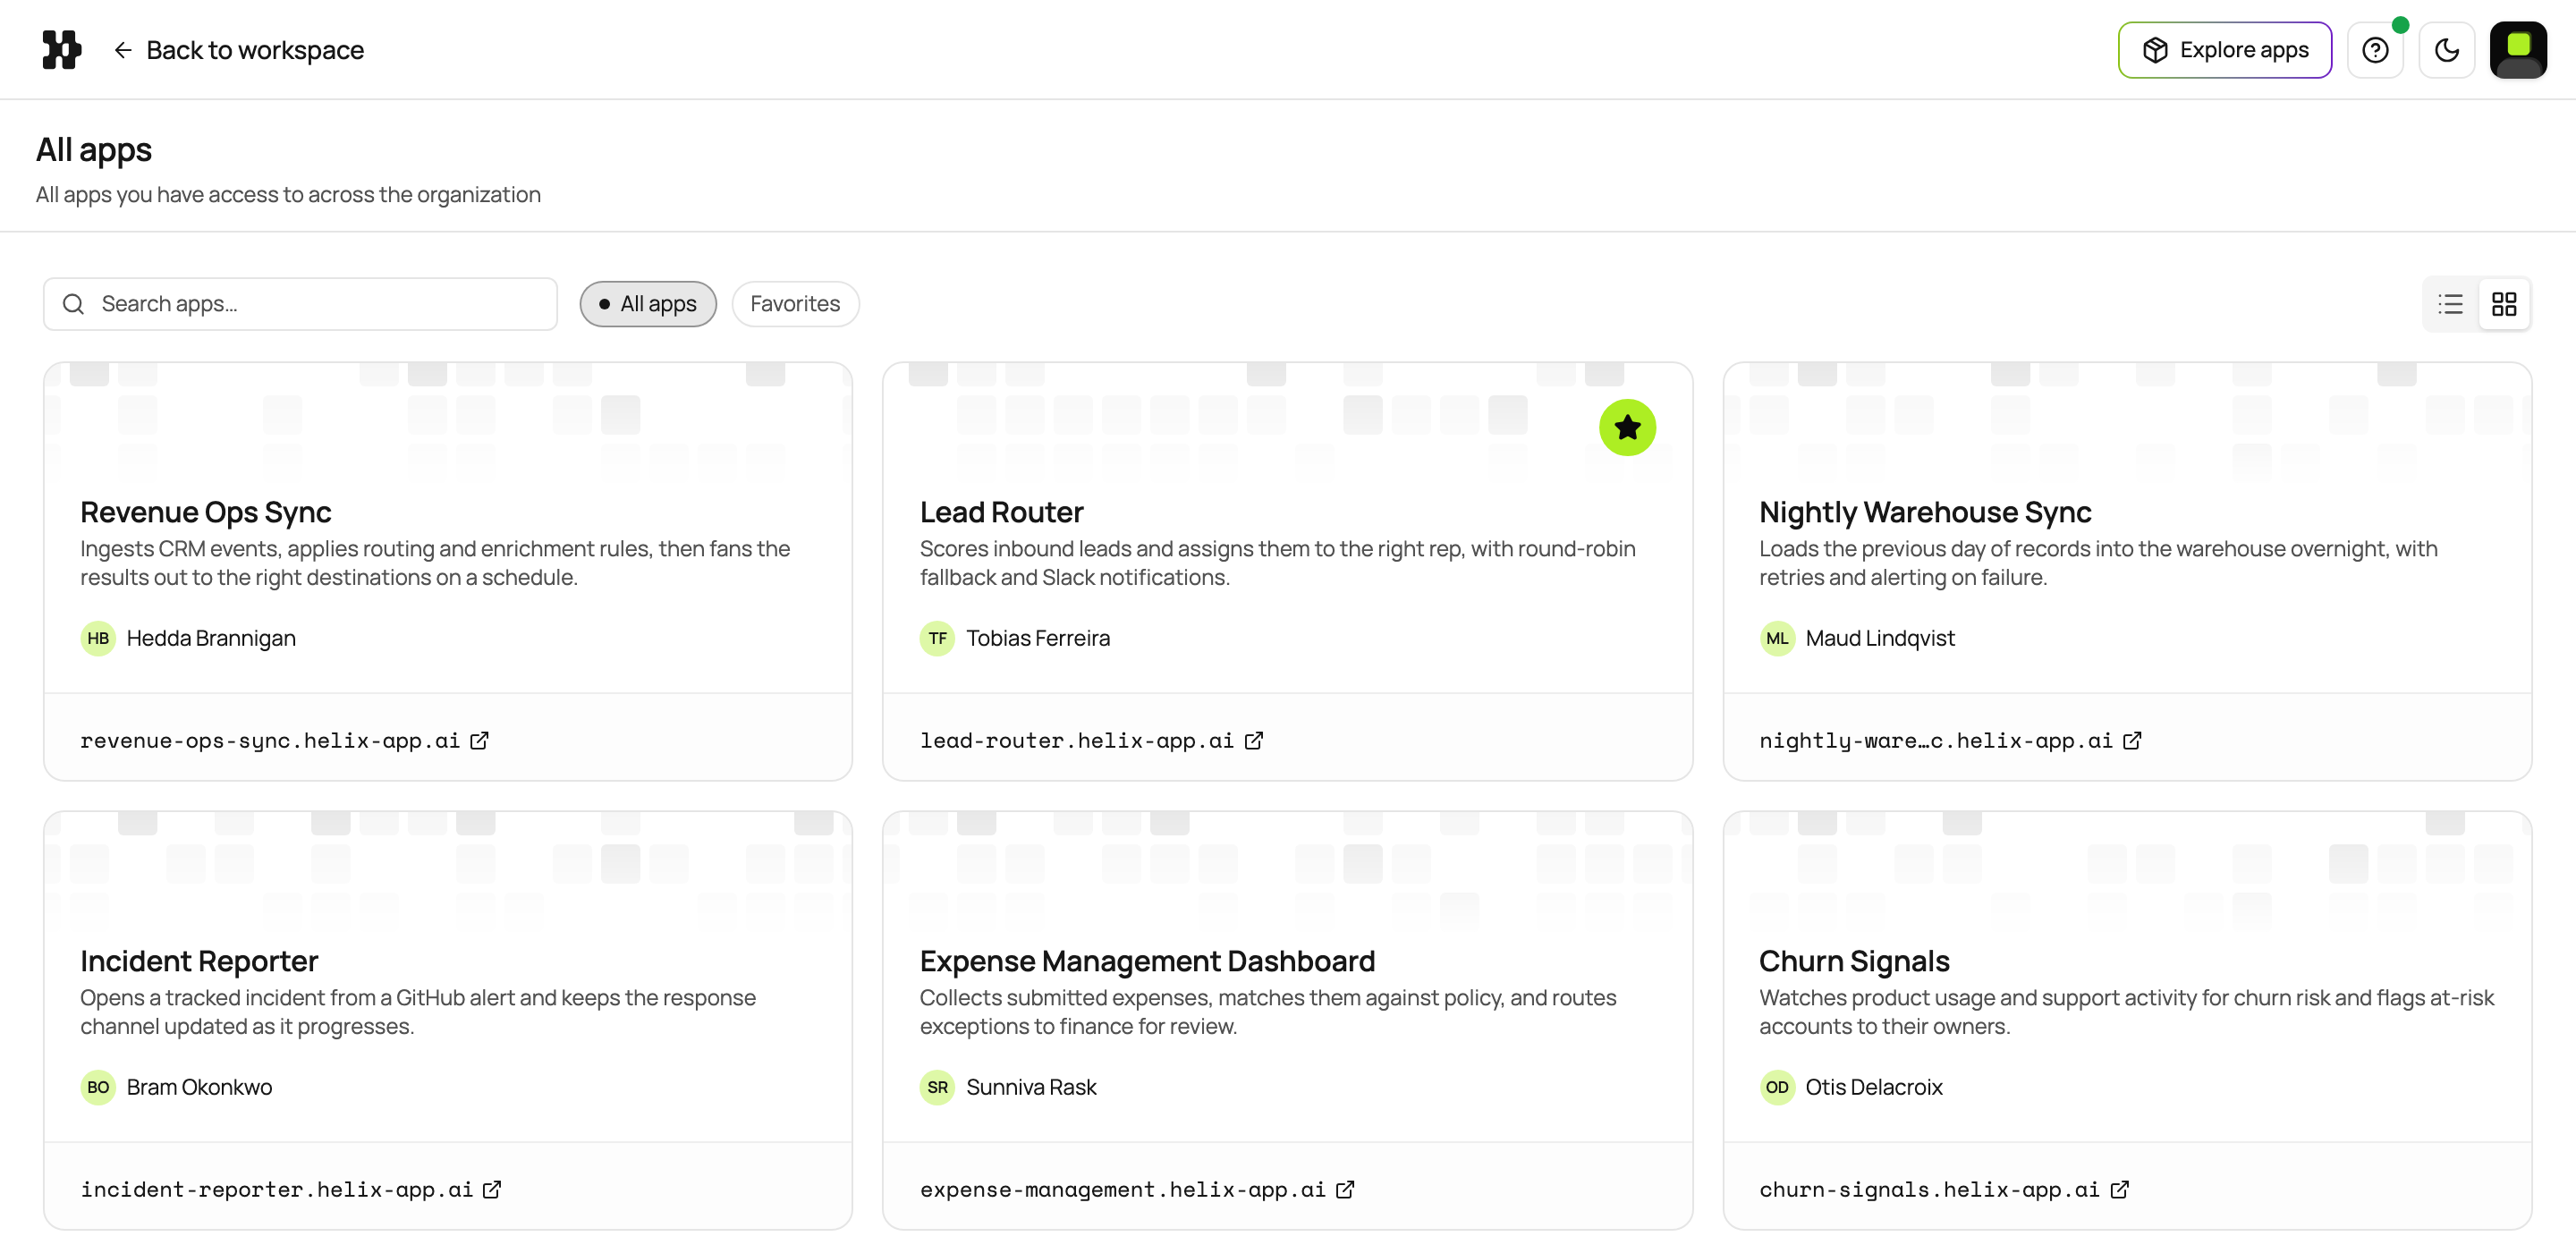This screenshot has width=2576, height=1245.
Task: Open nightly warehouse sync external link icon
Action: (x=2132, y=741)
